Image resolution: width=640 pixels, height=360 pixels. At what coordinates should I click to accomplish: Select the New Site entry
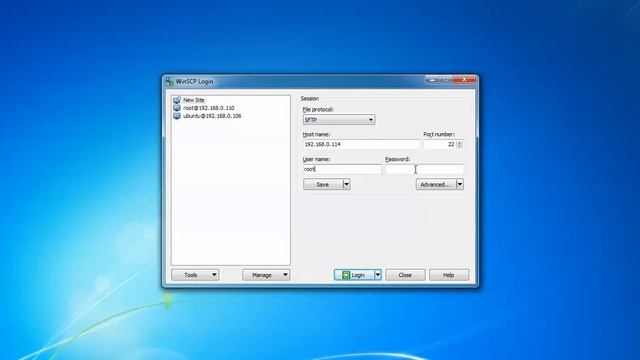click(193, 100)
